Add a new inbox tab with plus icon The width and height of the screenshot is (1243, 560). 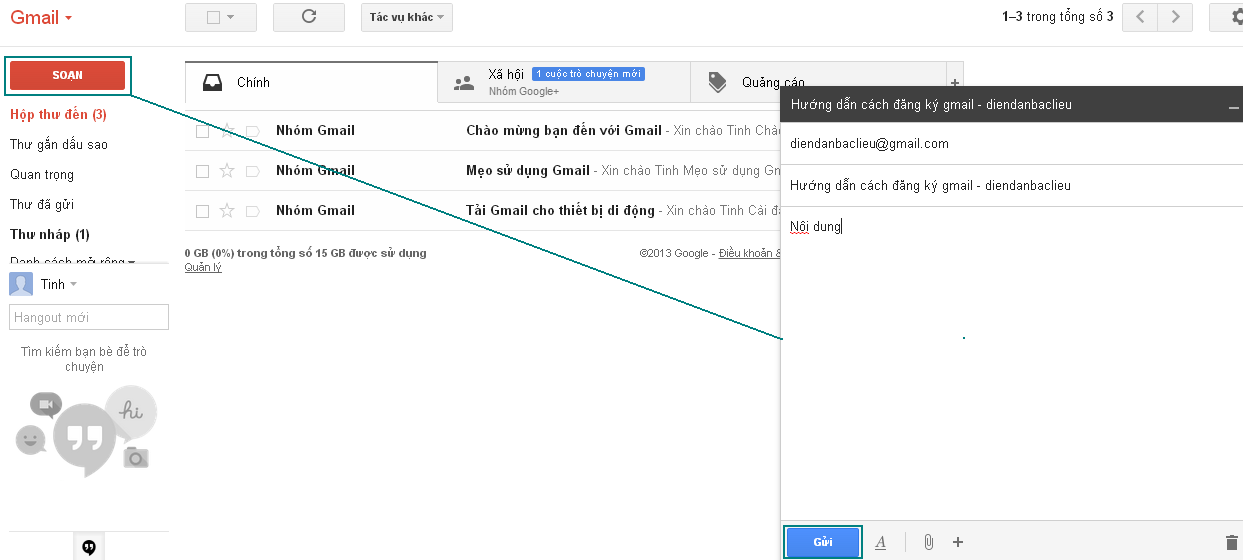(x=954, y=82)
